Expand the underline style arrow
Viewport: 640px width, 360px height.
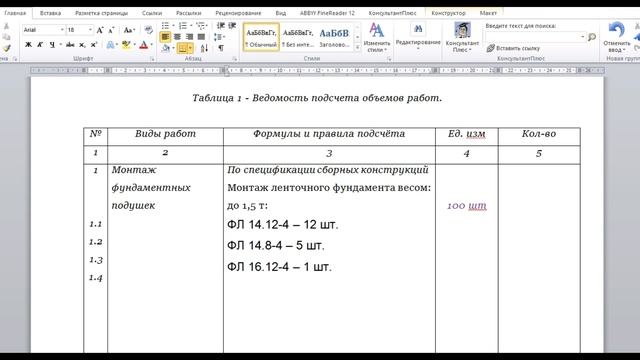pyautogui.click(x=61, y=44)
